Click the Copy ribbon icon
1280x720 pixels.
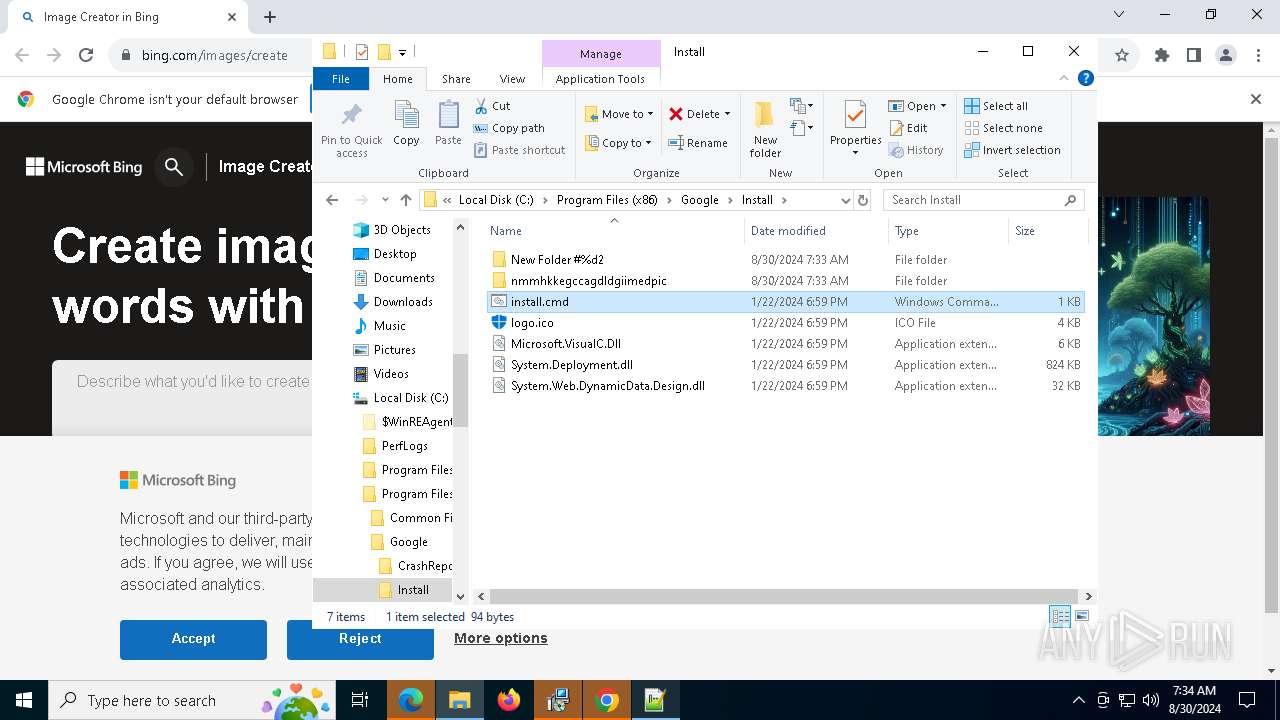[x=406, y=124]
